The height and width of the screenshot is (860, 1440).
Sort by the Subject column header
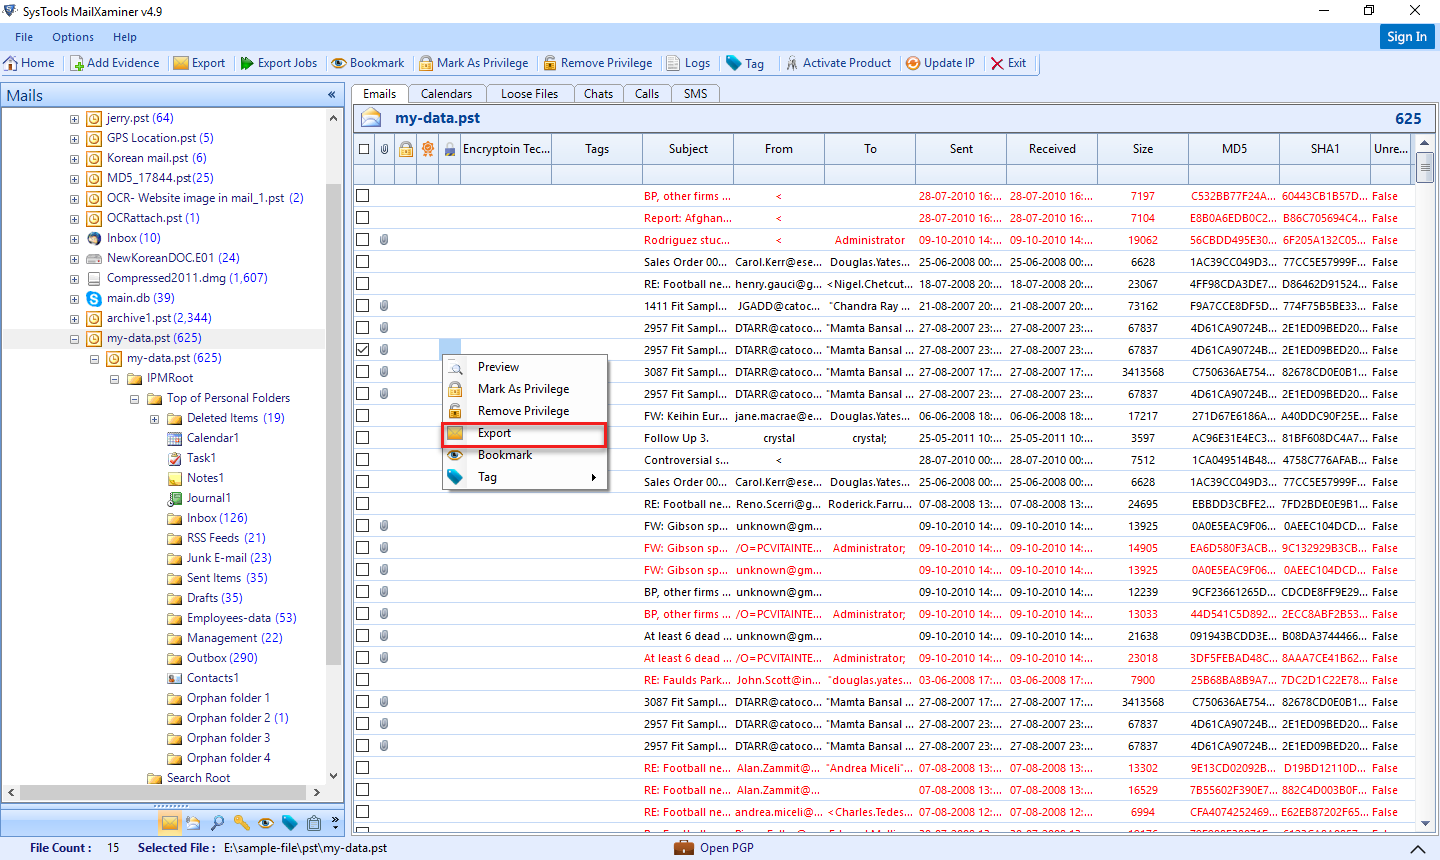pos(688,149)
